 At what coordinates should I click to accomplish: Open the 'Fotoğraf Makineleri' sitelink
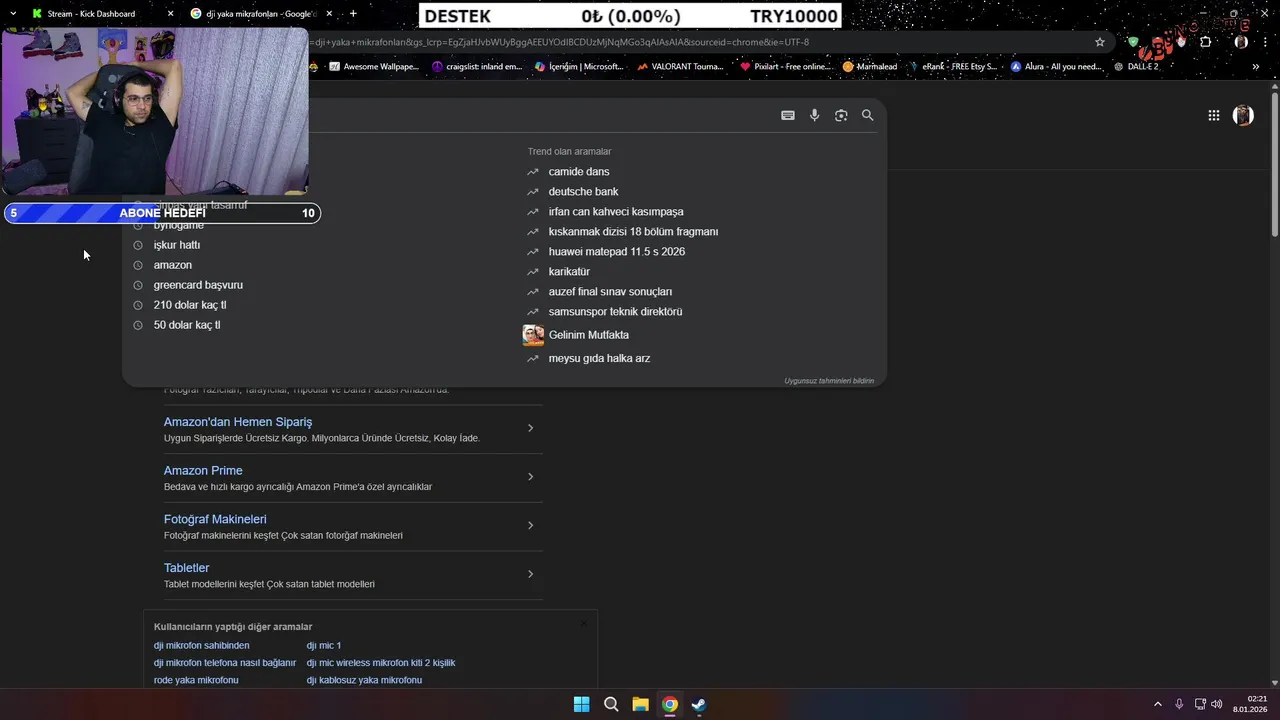tap(215, 519)
